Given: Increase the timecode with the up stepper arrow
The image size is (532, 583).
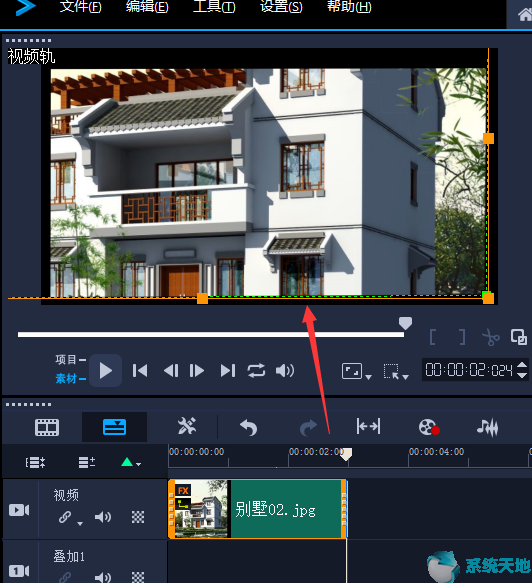Looking at the screenshot, I should [x=522, y=365].
